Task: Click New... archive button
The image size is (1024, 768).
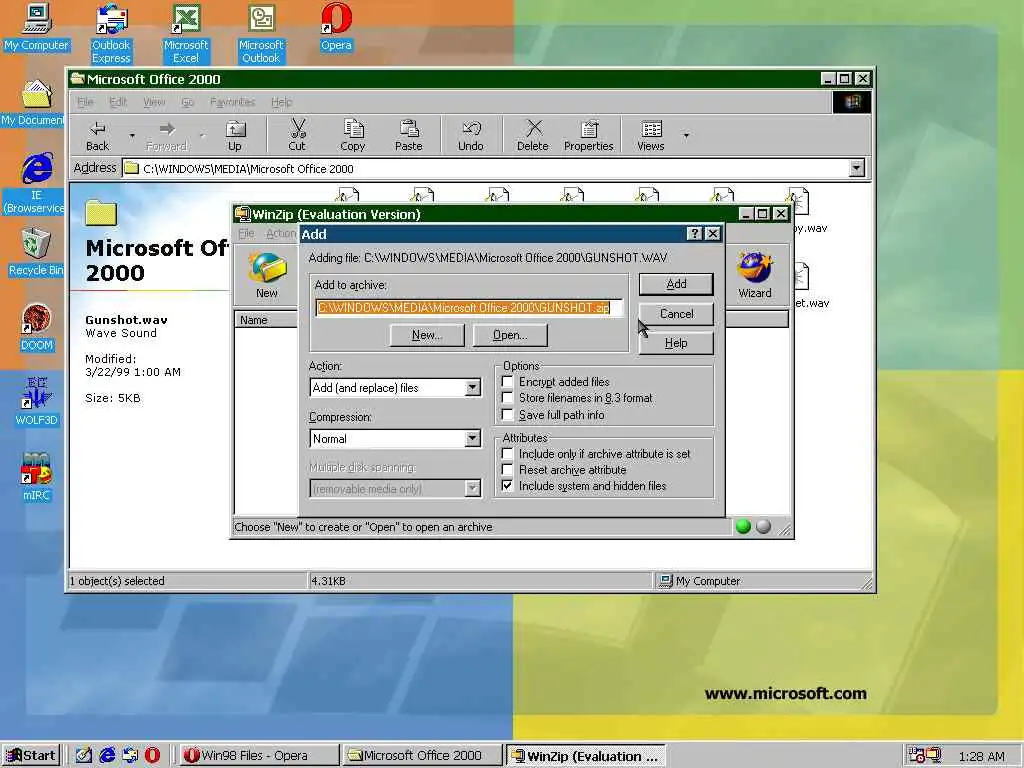Action: coord(427,335)
